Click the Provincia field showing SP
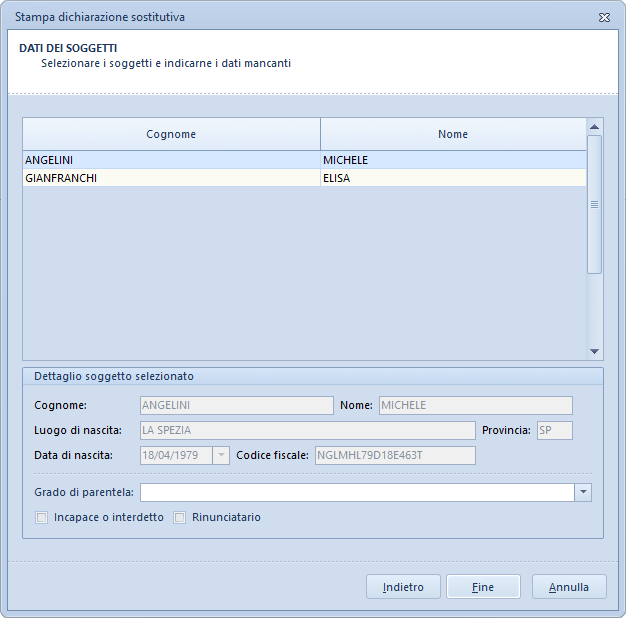 [554, 431]
